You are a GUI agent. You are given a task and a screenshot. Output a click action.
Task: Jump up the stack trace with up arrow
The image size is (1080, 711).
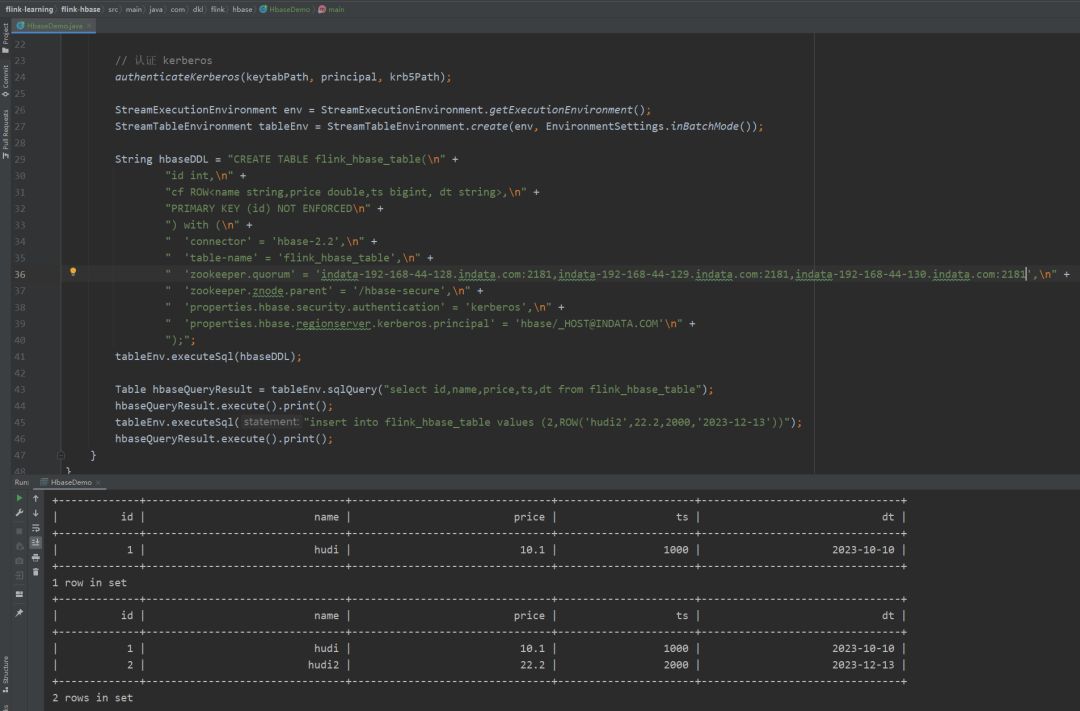click(x=36, y=497)
